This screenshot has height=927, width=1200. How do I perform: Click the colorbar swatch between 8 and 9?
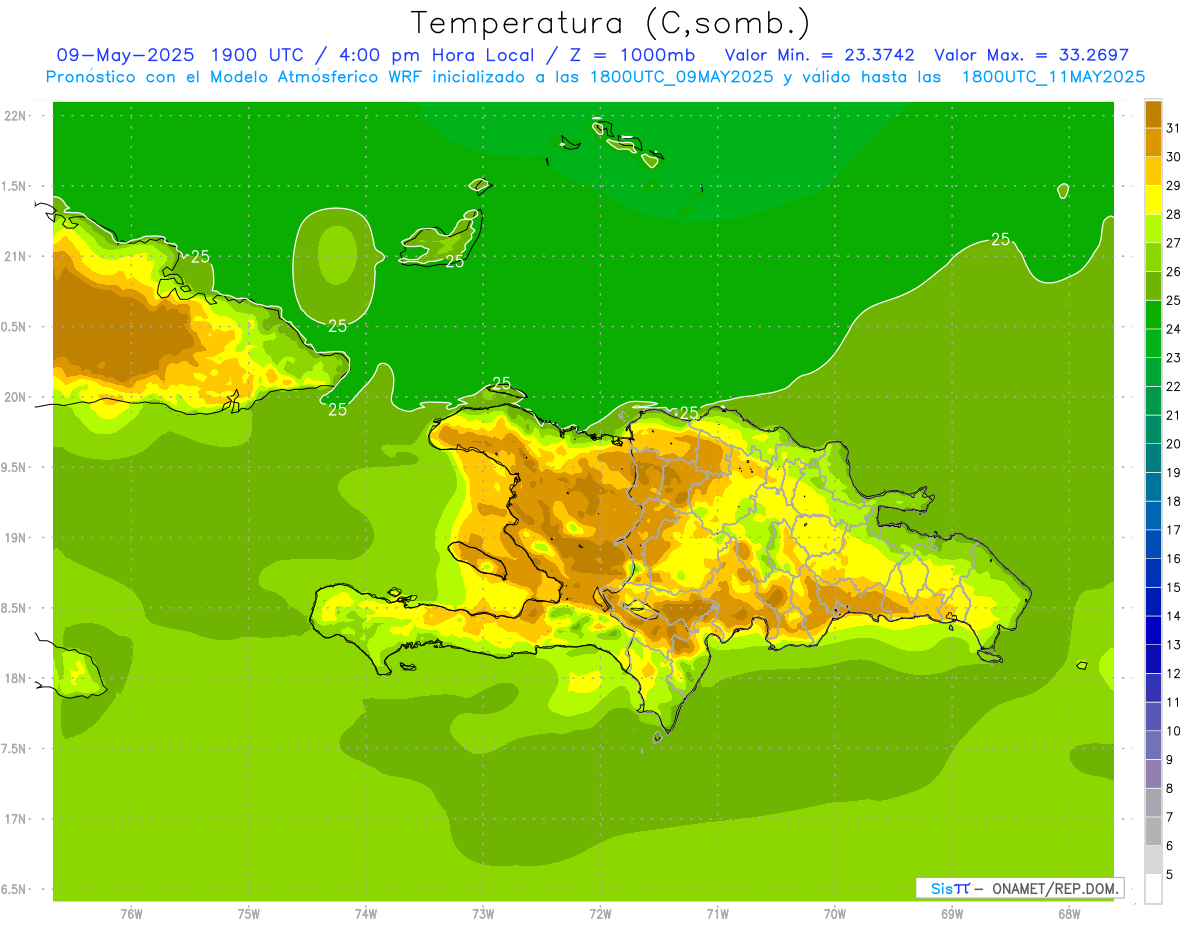tap(1153, 774)
